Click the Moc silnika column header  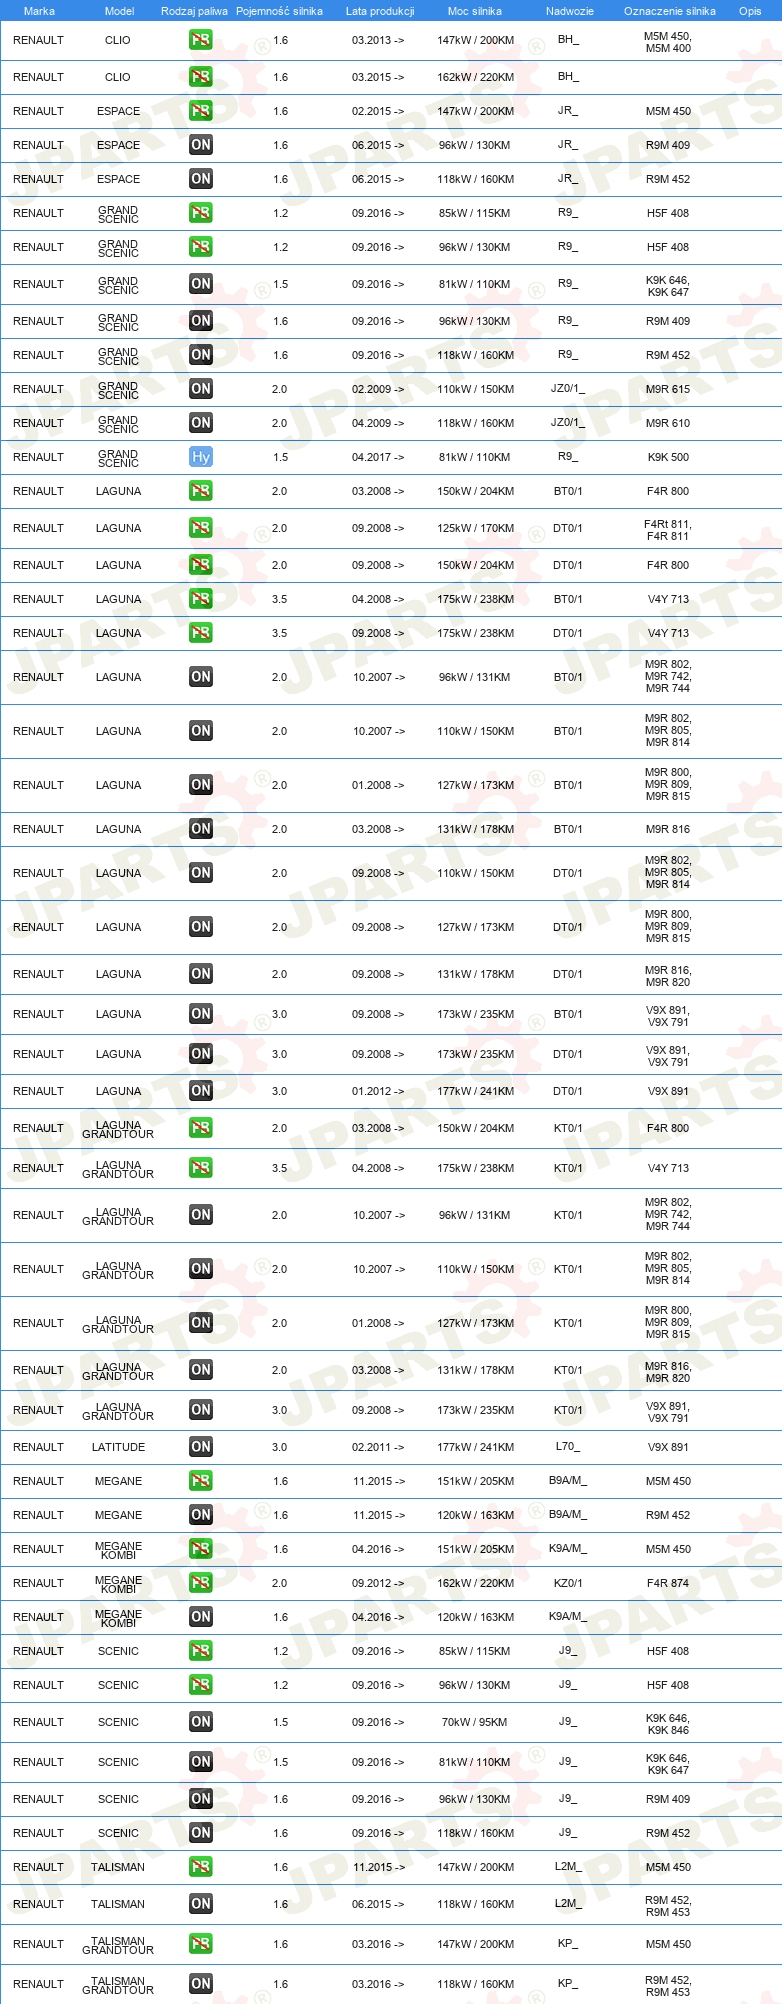[475, 11]
